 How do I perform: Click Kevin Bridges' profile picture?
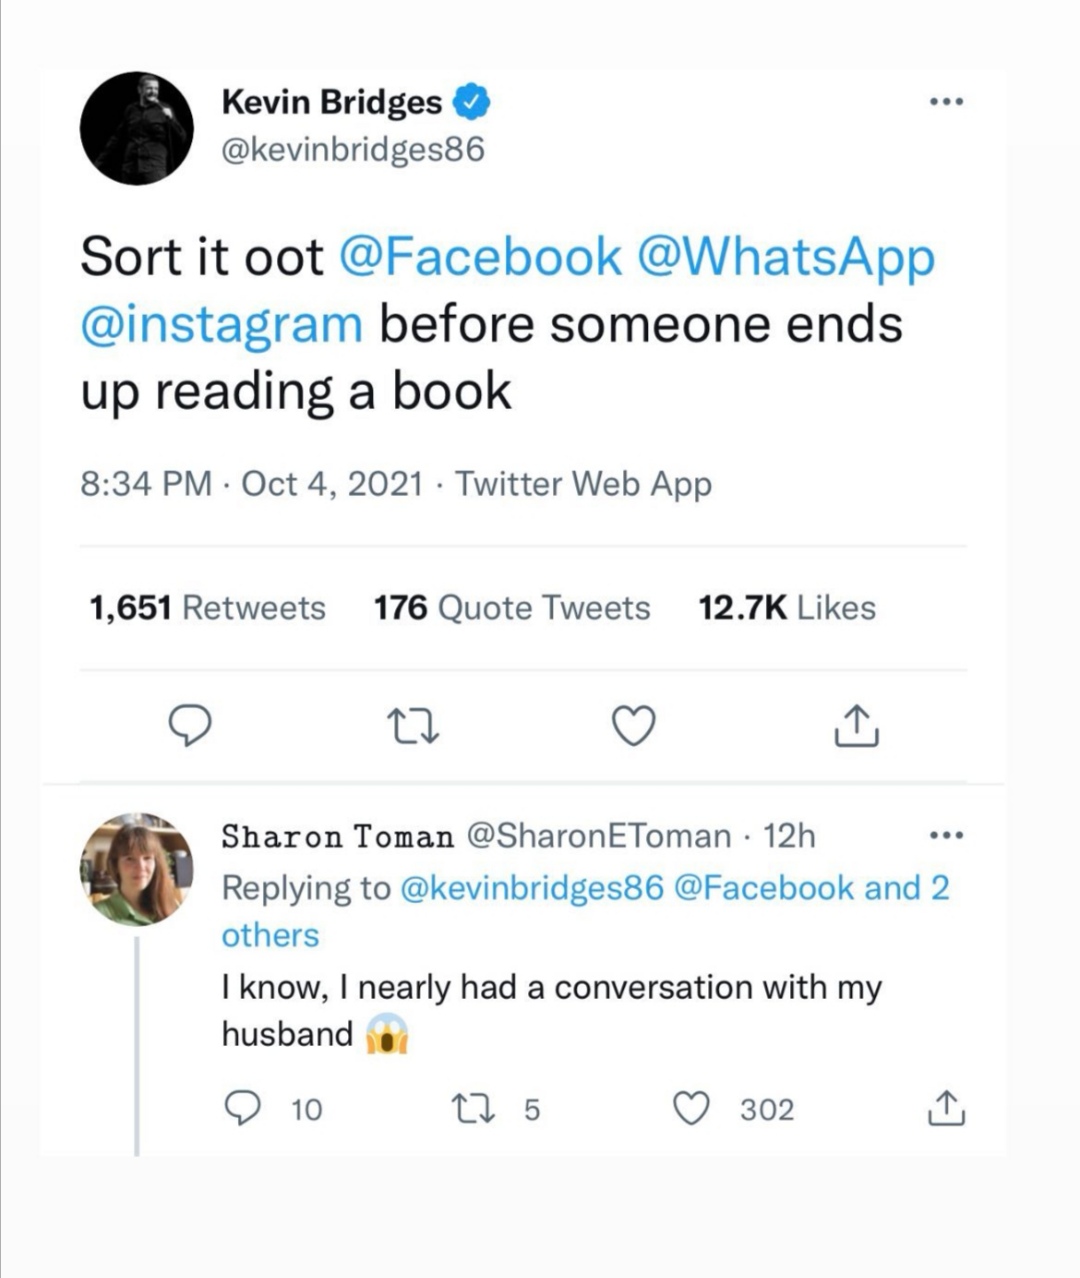[x=137, y=128]
